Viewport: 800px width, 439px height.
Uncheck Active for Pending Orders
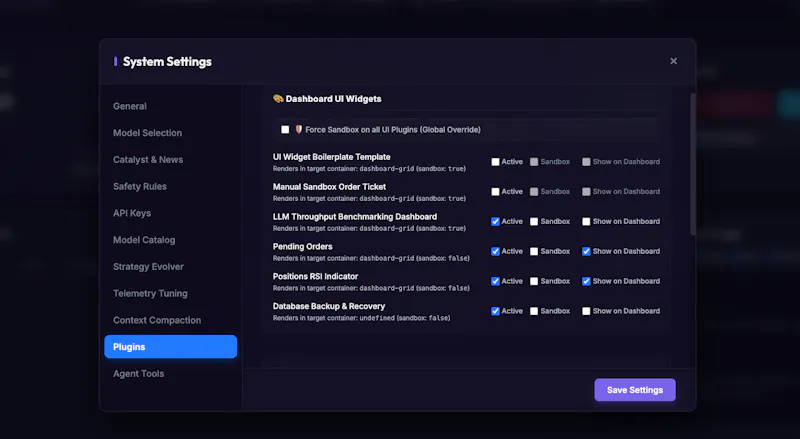(495, 251)
